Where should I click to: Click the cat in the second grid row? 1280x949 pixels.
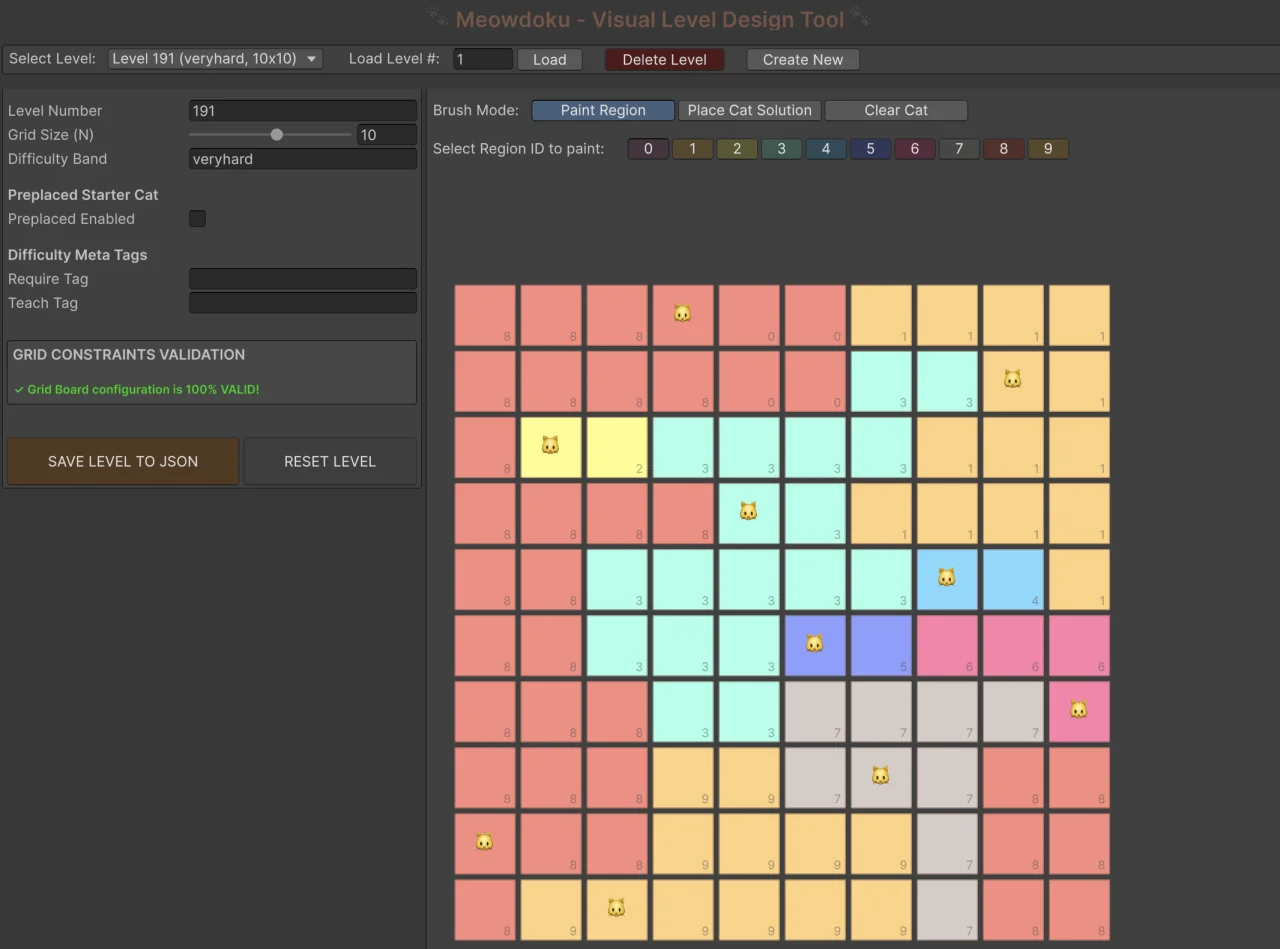point(1012,380)
